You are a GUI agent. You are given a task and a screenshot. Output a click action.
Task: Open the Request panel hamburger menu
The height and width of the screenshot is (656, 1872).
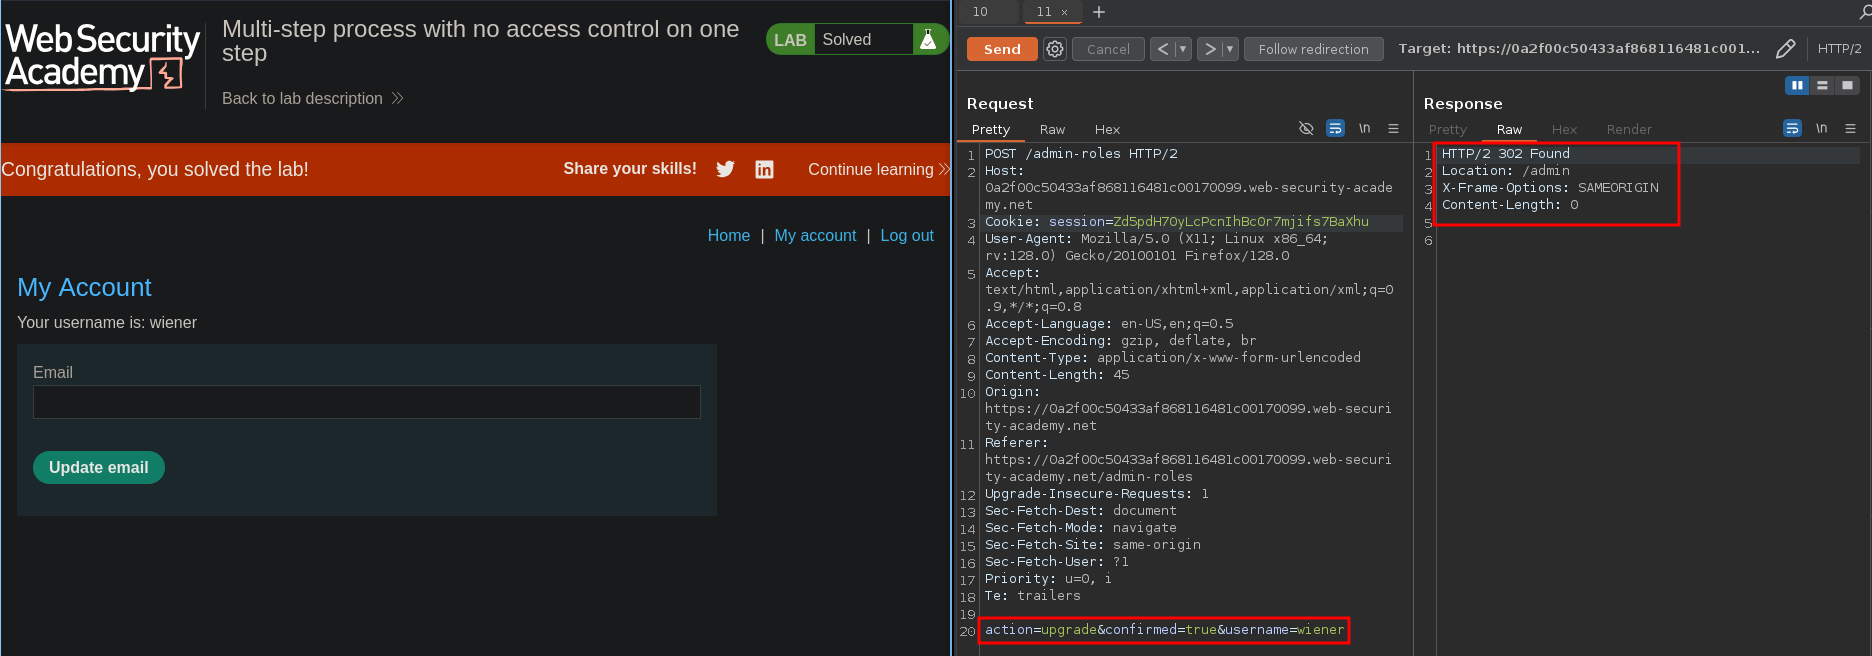1393,129
